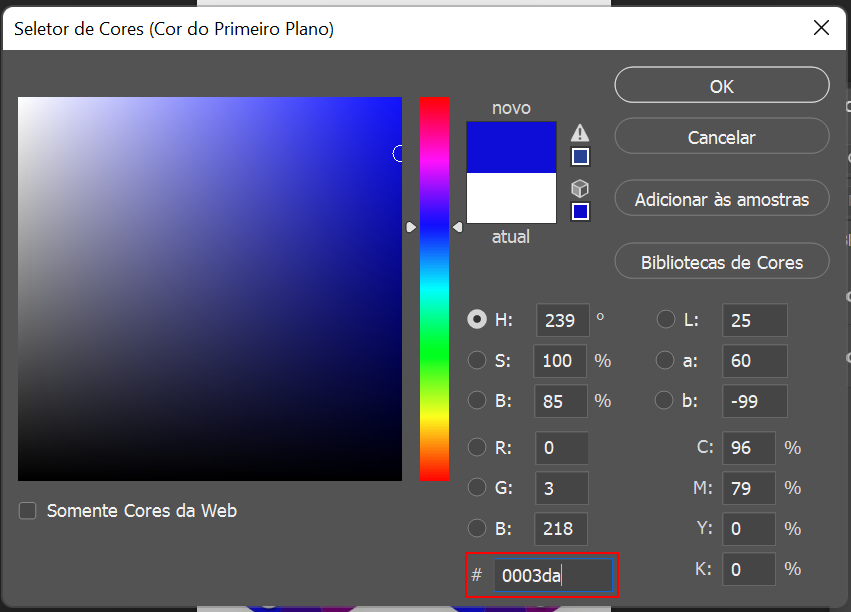Click the H hue value field showing 239
Viewport: 851px width, 612px height.
coord(562,320)
